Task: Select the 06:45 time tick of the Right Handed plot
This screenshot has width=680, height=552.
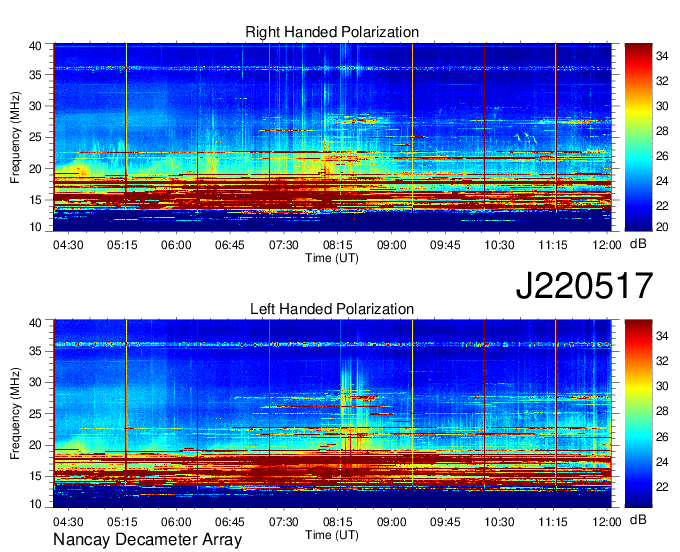Action: coord(230,245)
